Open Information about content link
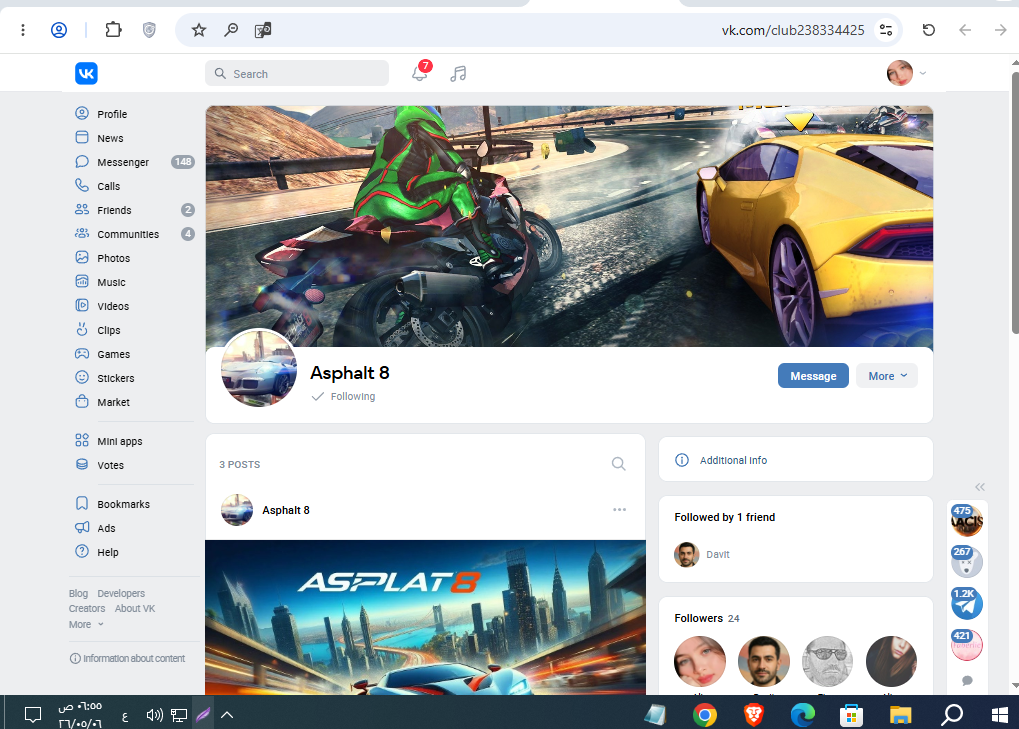Screen dimensions: 1019x729 (x=127, y=658)
